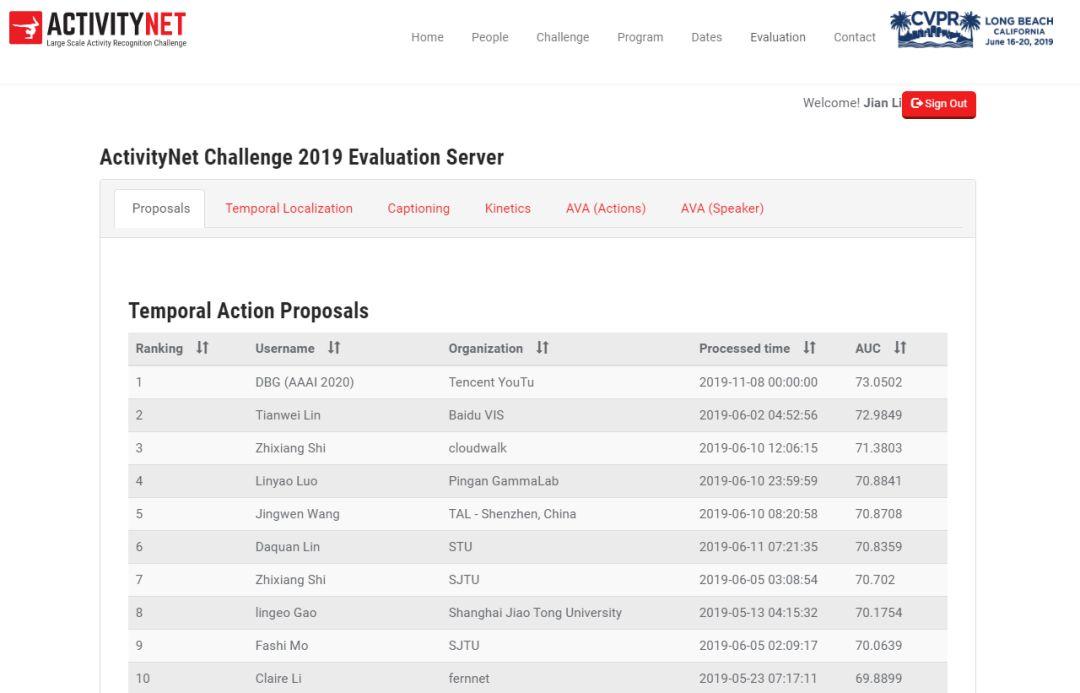Screen dimensions: 1080x693
Task: Switch to AVA (Actions) tab
Action: [x=605, y=209]
